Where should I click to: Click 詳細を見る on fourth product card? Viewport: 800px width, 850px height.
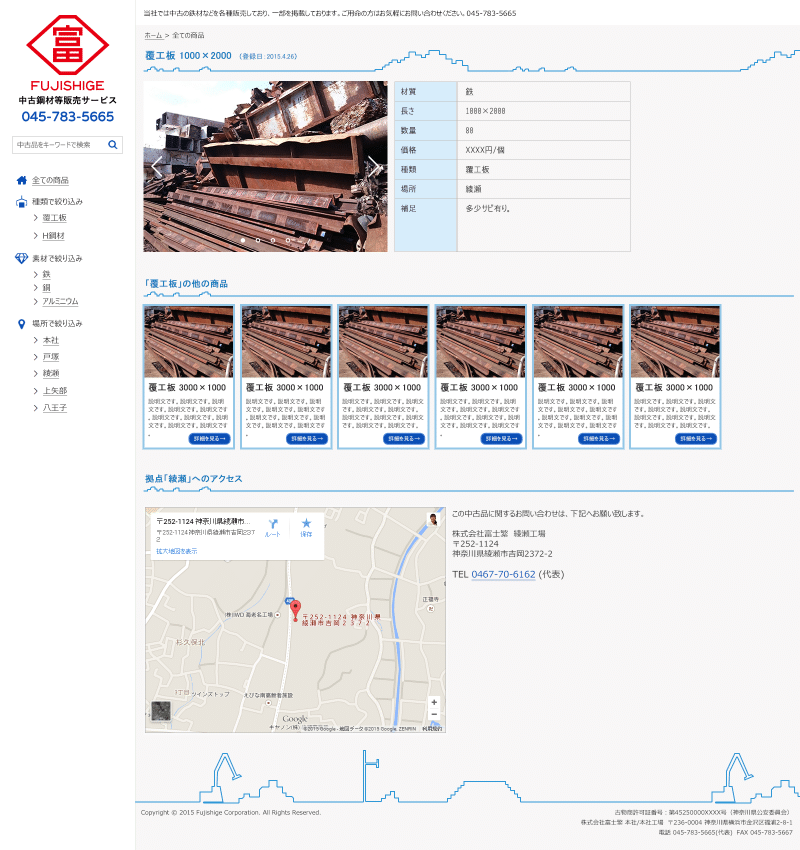coord(501,439)
